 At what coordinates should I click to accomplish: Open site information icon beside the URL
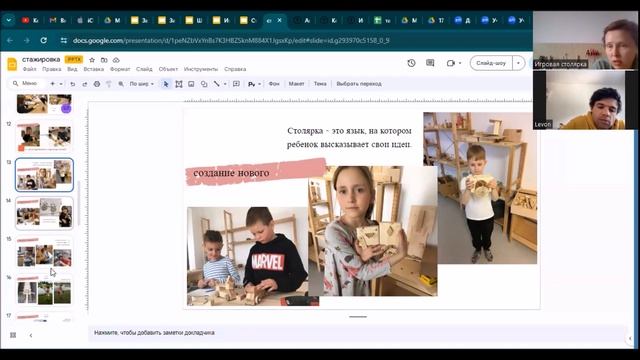click(x=64, y=40)
